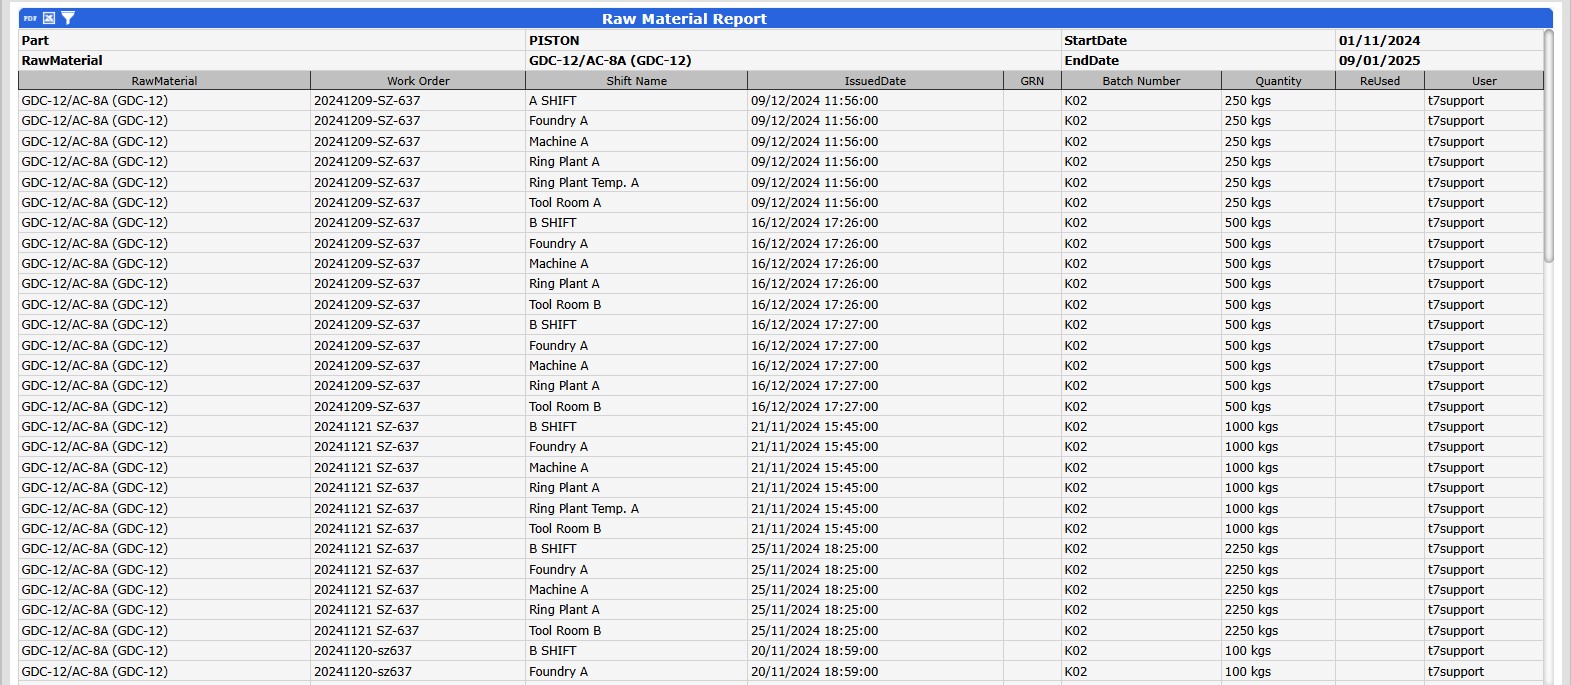Click Ring Plant A cell issued 21/11/2024 15:45:00
The width and height of the screenshot is (1571, 685).
635,488
